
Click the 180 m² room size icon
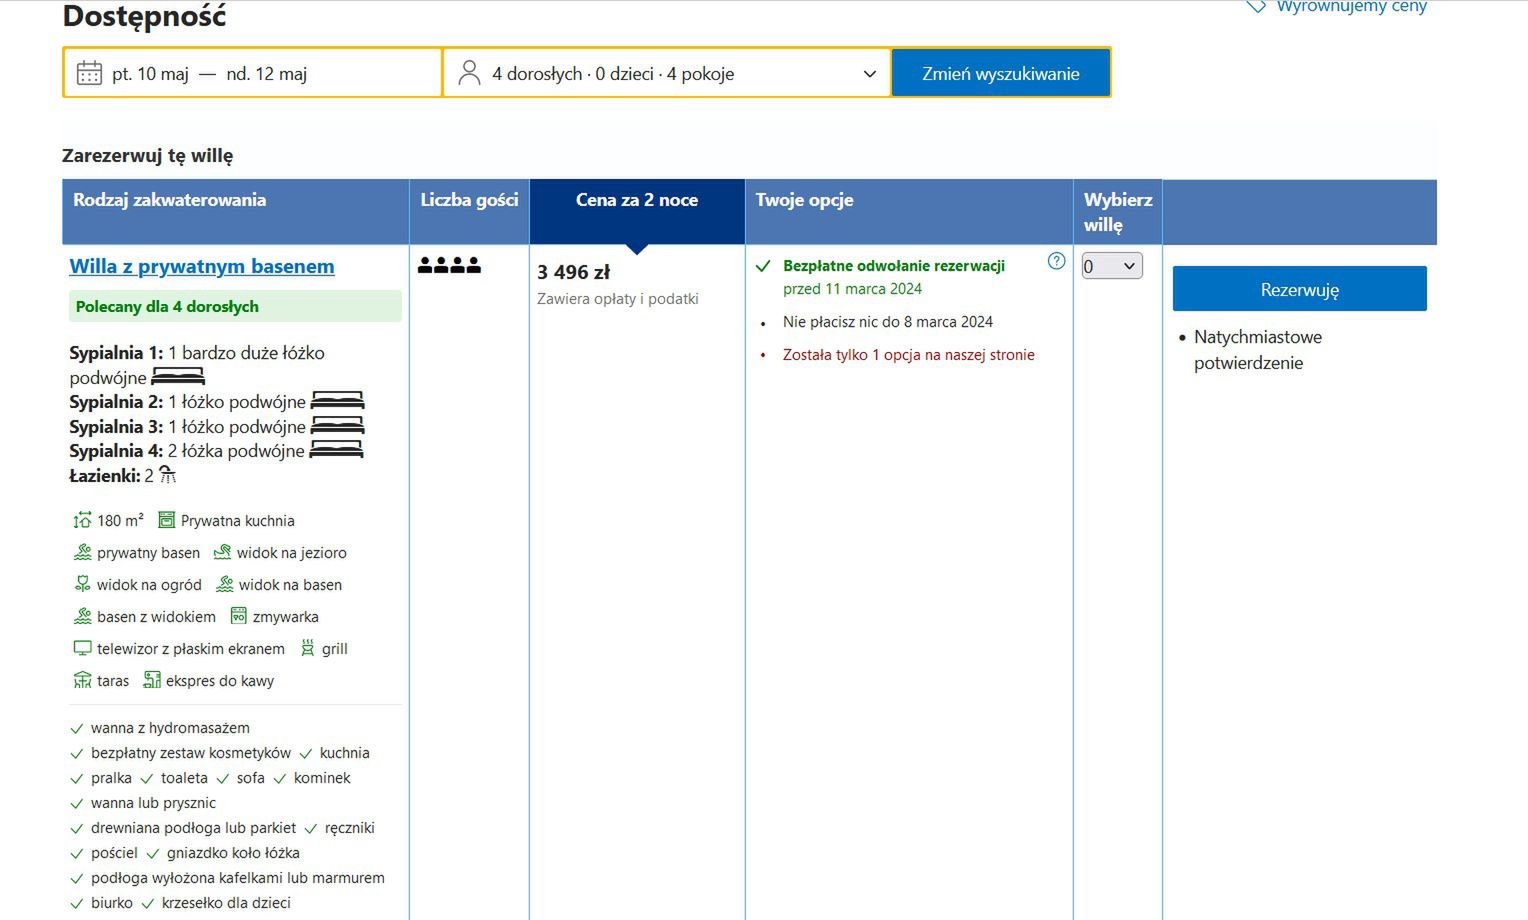[82, 520]
